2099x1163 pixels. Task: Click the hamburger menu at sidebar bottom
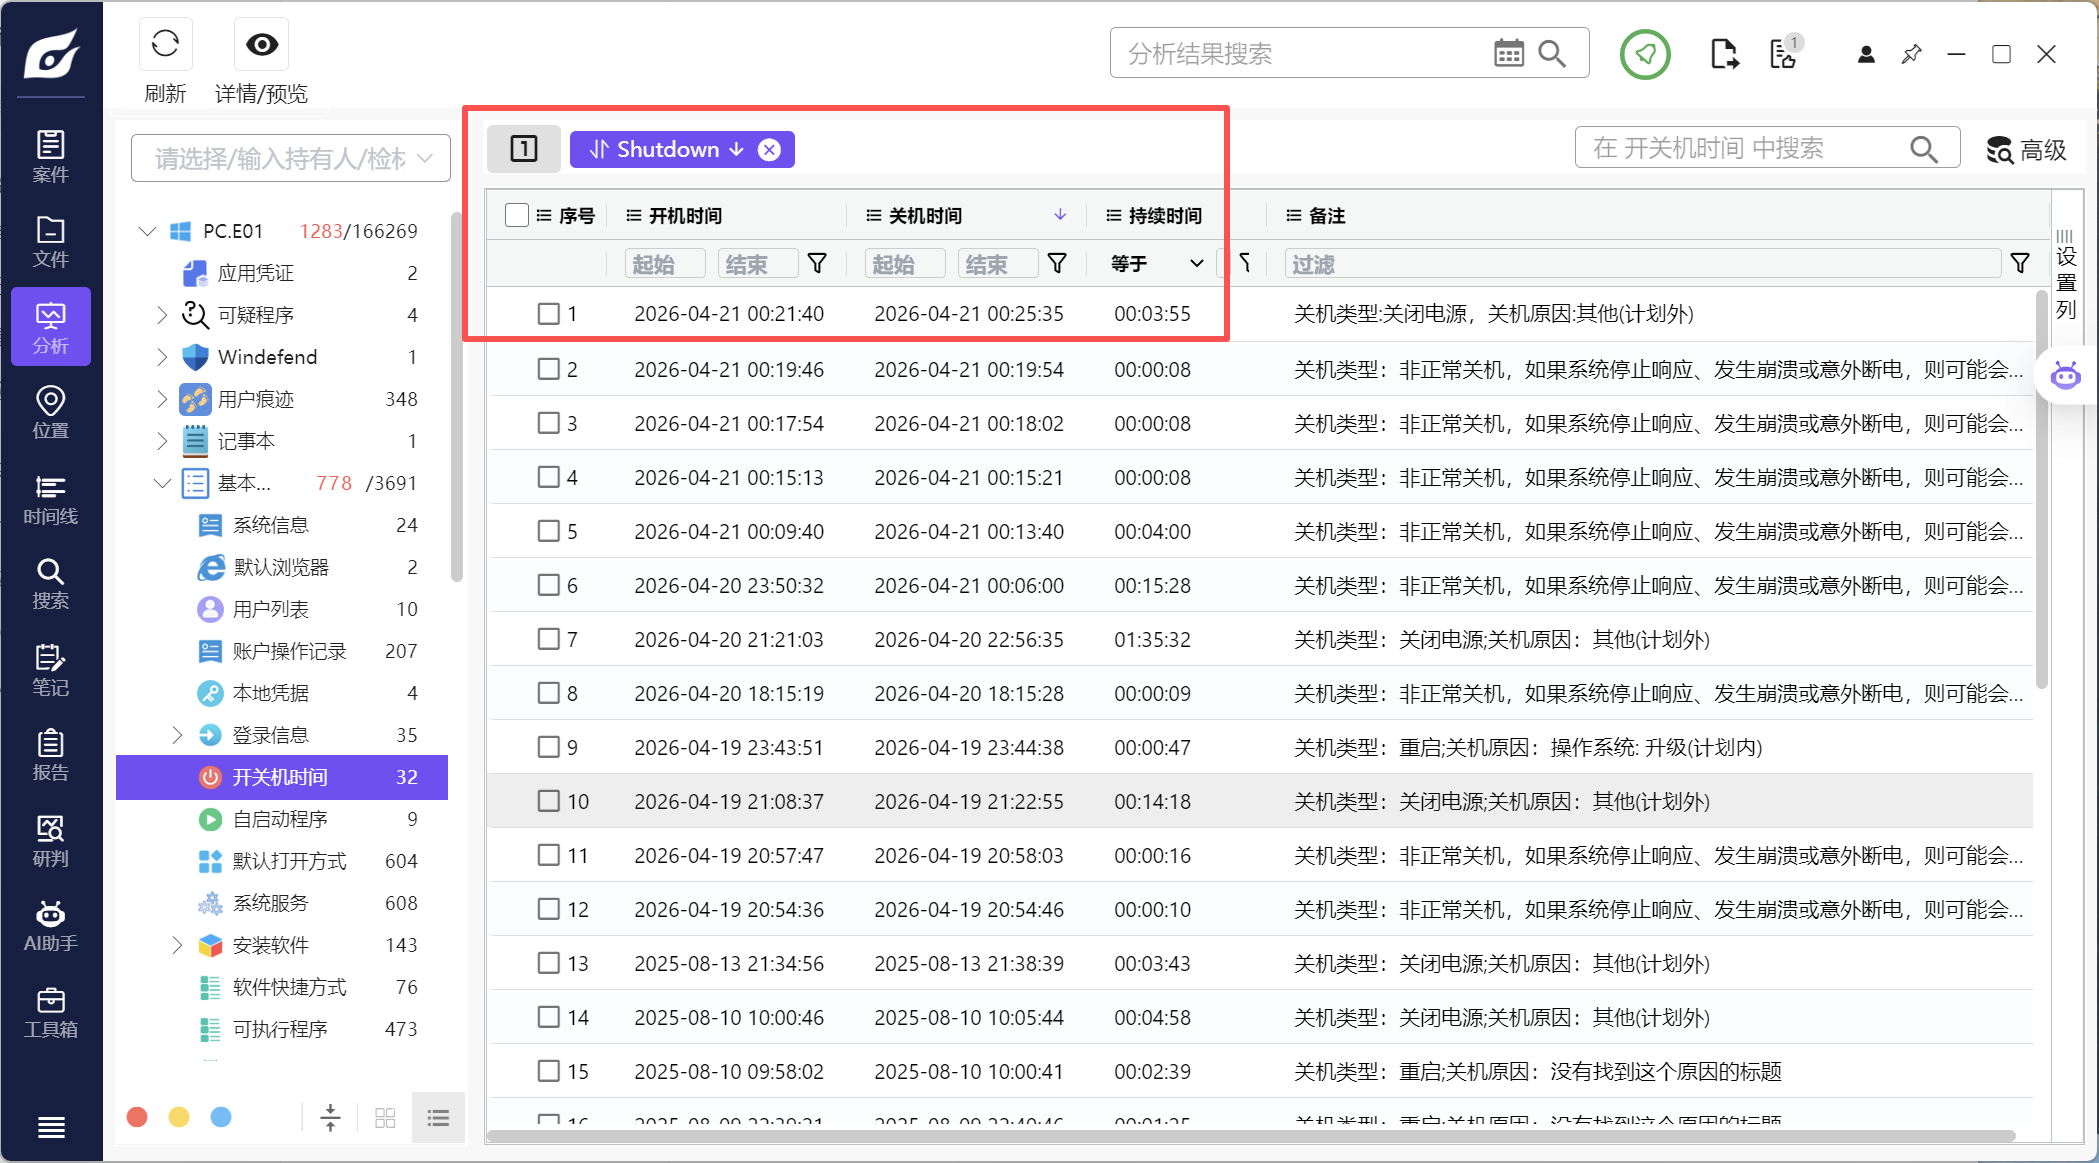[x=51, y=1128]
